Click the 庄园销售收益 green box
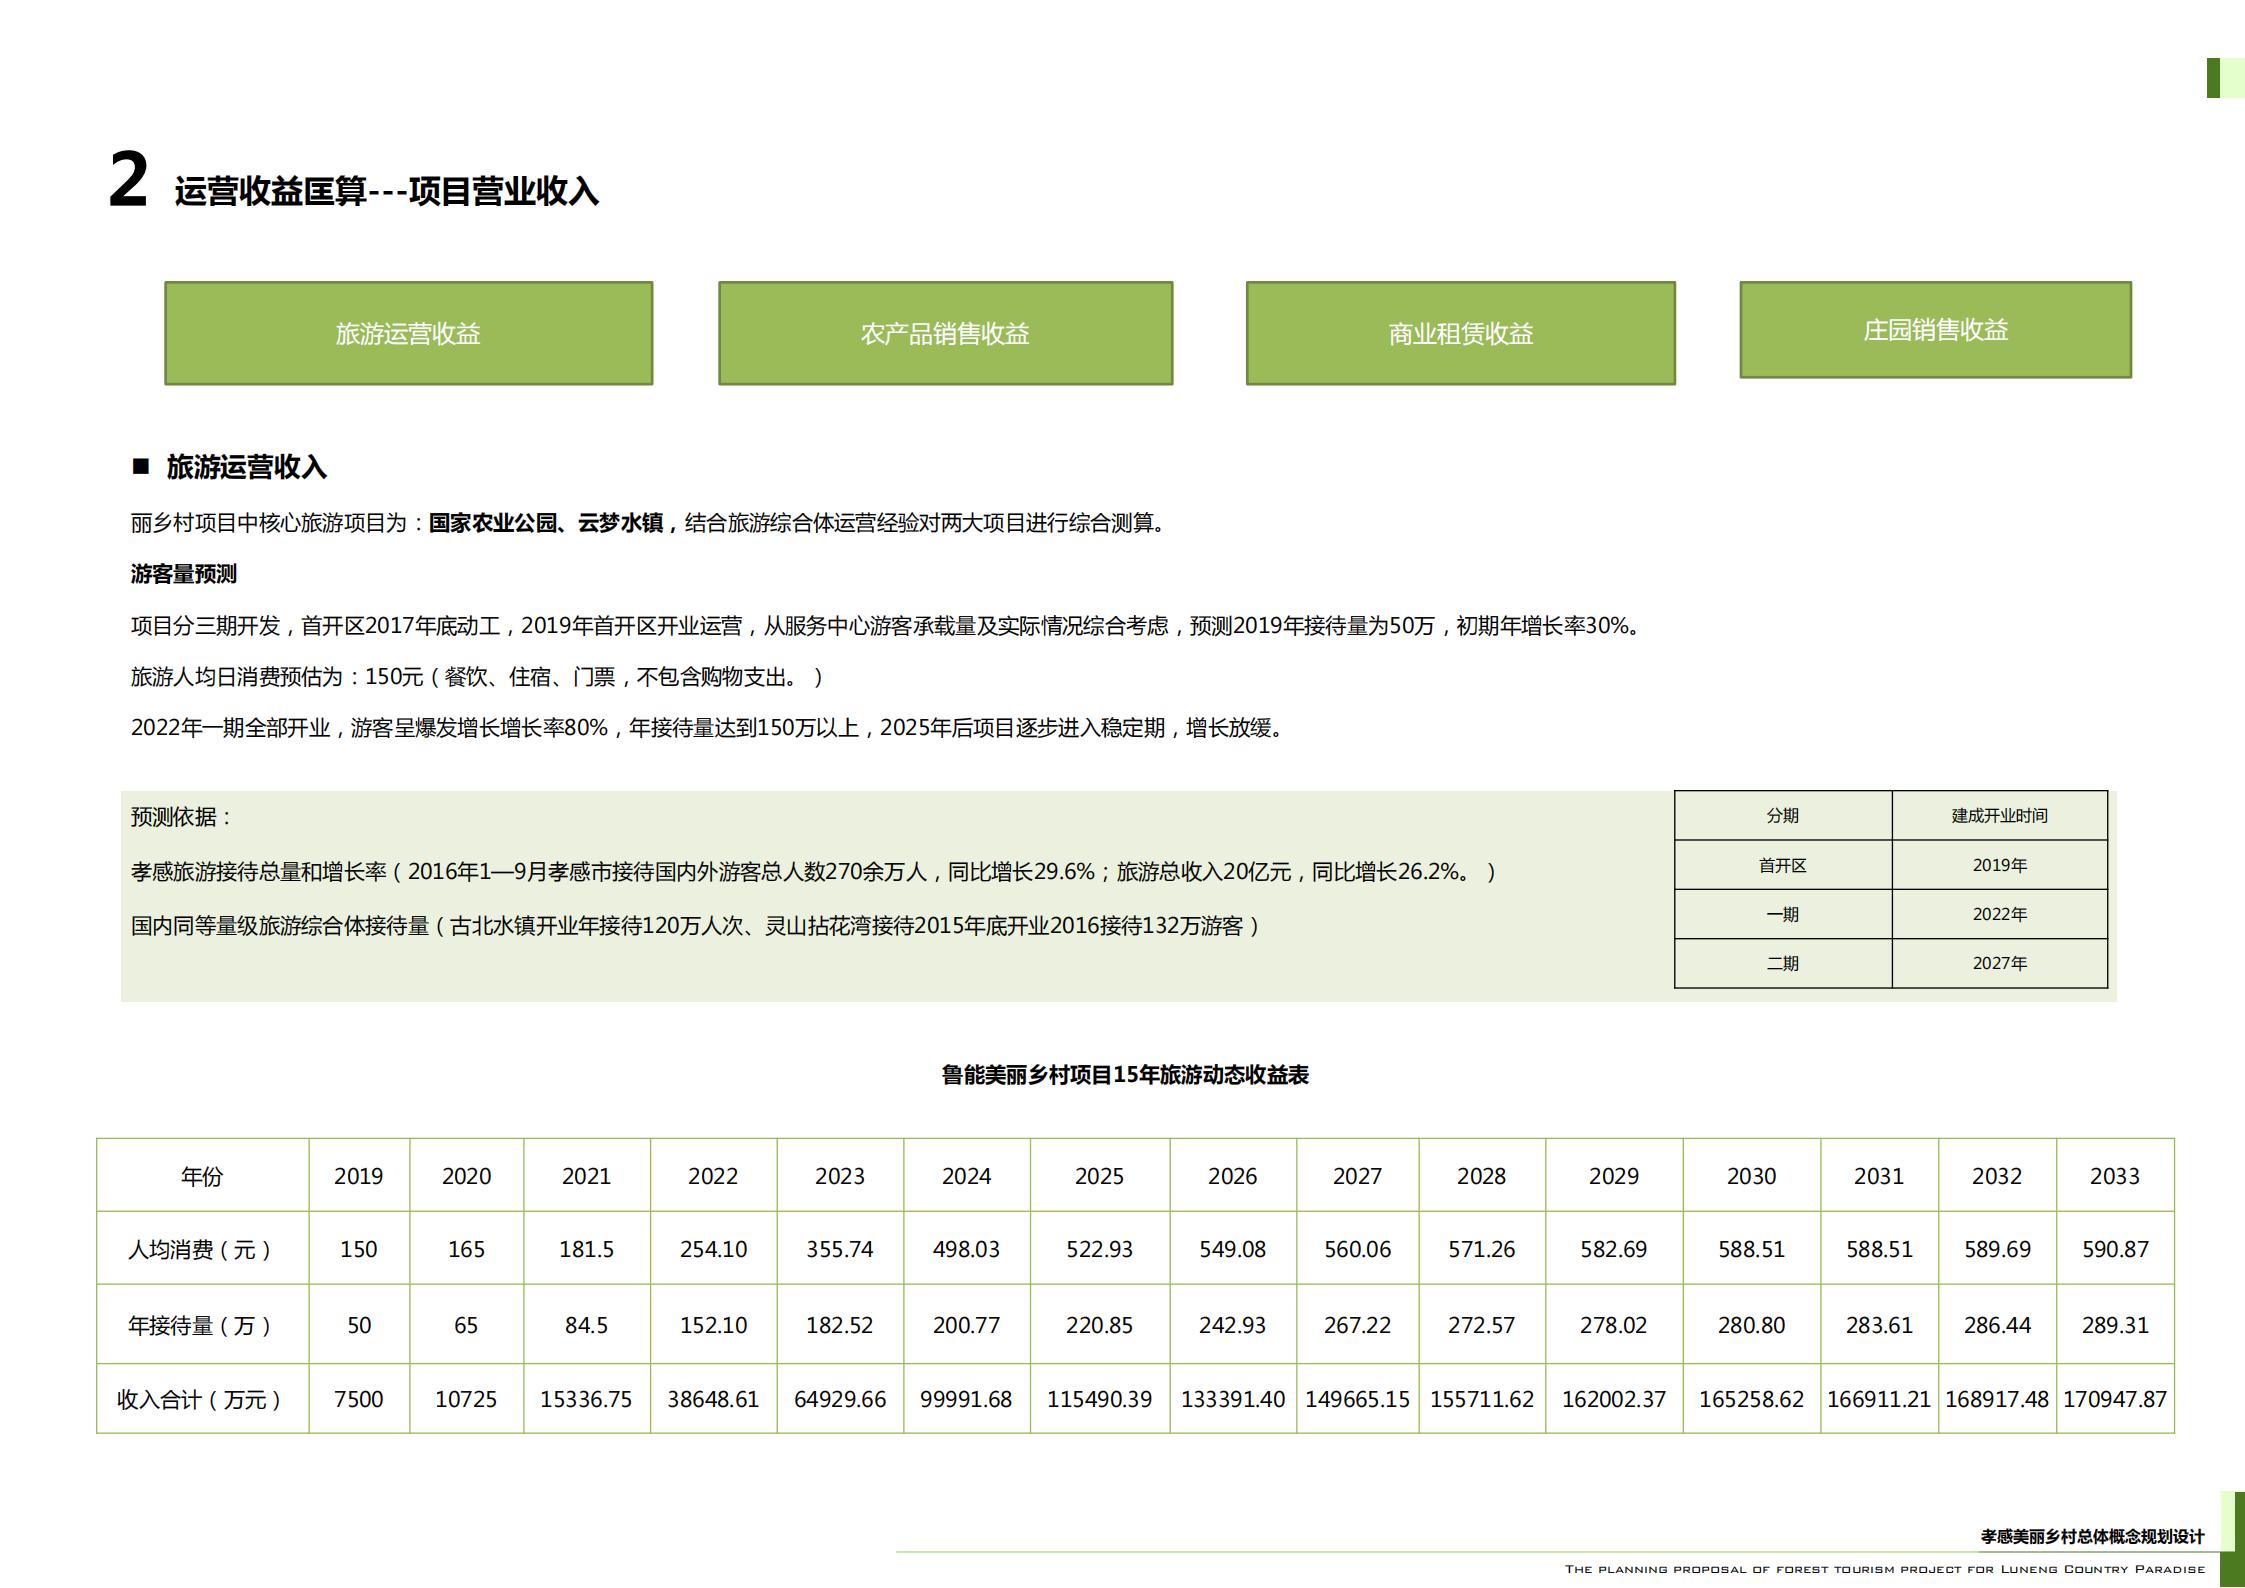 tap(1935, 330)
